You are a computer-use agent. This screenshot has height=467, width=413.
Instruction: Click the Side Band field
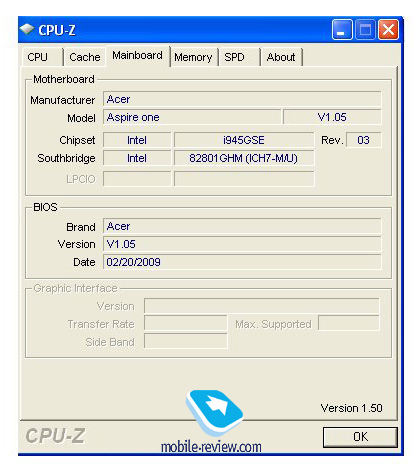click(186, 341)
